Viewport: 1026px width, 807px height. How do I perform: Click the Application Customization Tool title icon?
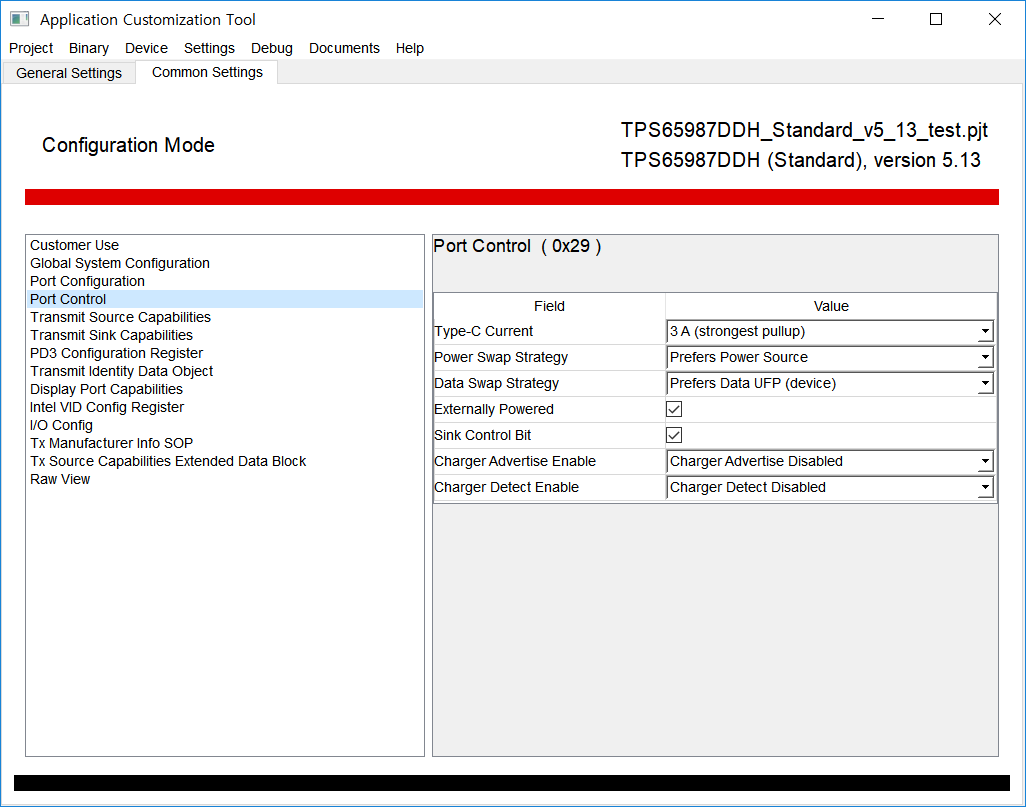pos(20,19)
